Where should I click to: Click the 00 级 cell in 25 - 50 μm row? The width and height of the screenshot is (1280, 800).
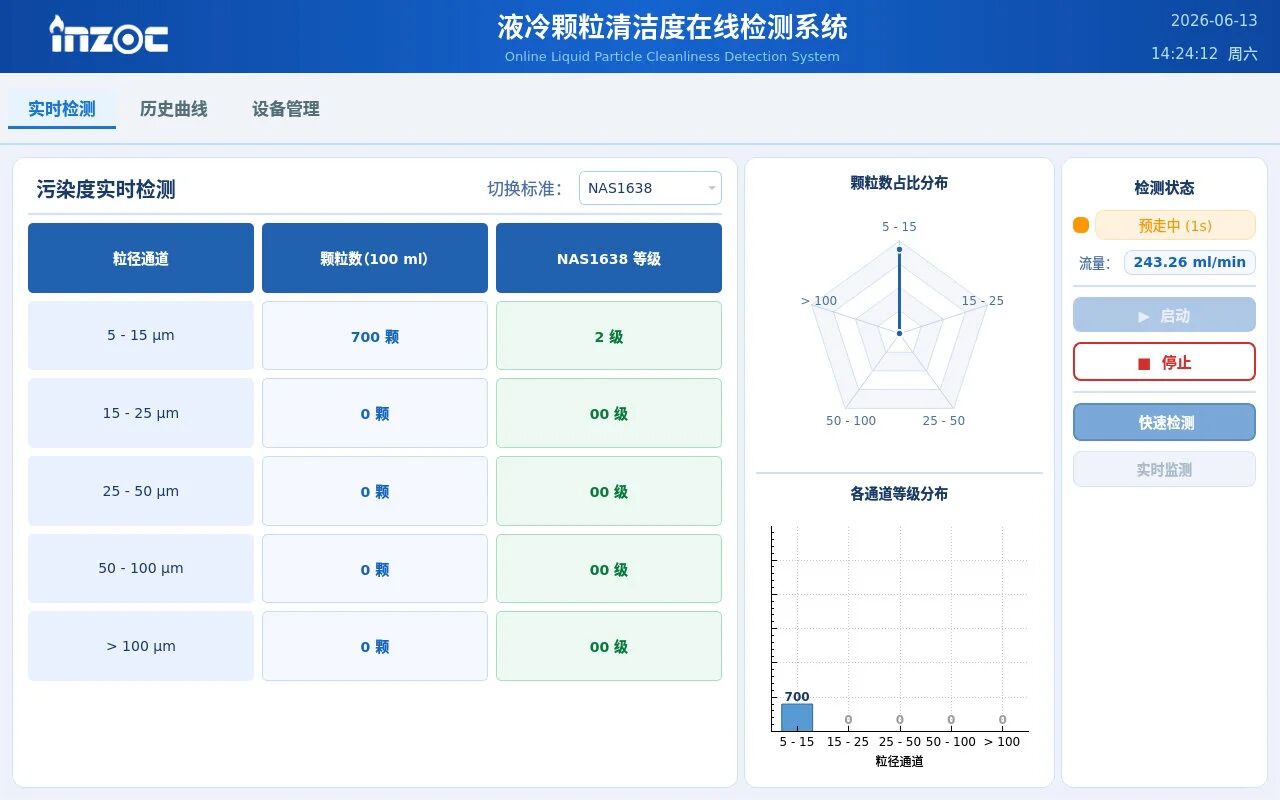tap(609, 491)
